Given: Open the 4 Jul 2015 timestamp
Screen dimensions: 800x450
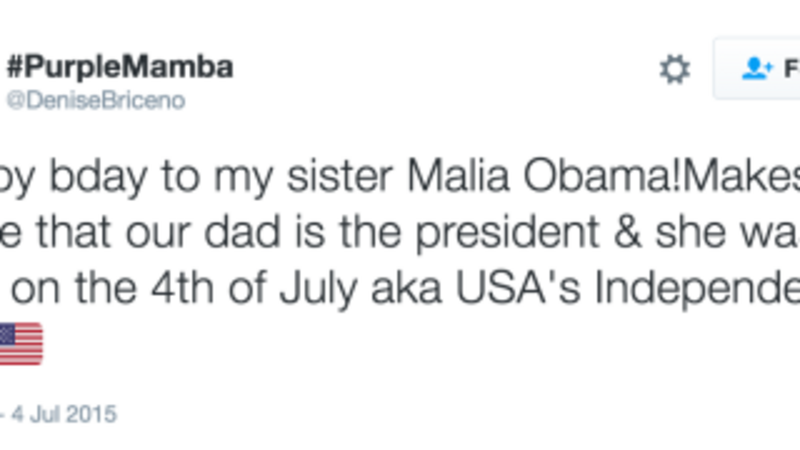Looking at the screenshot, I should (x=68, y=413).
